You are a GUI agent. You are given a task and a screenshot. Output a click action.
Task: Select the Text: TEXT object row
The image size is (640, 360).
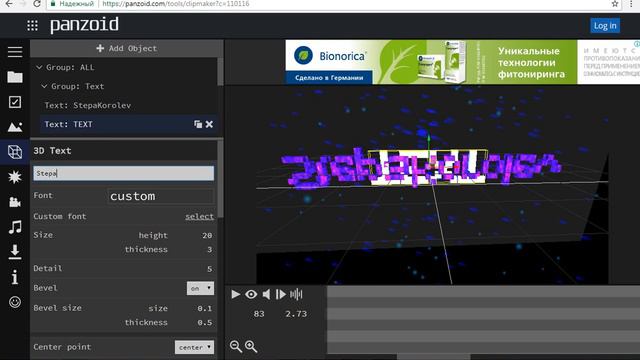click(129, 124)
